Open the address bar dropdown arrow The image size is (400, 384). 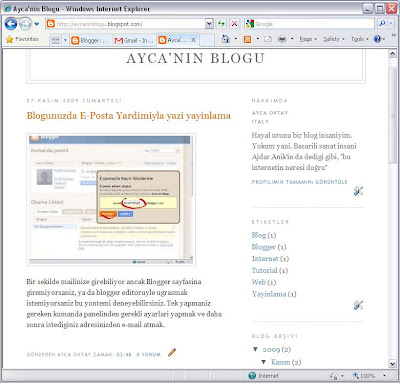[209, 24]
